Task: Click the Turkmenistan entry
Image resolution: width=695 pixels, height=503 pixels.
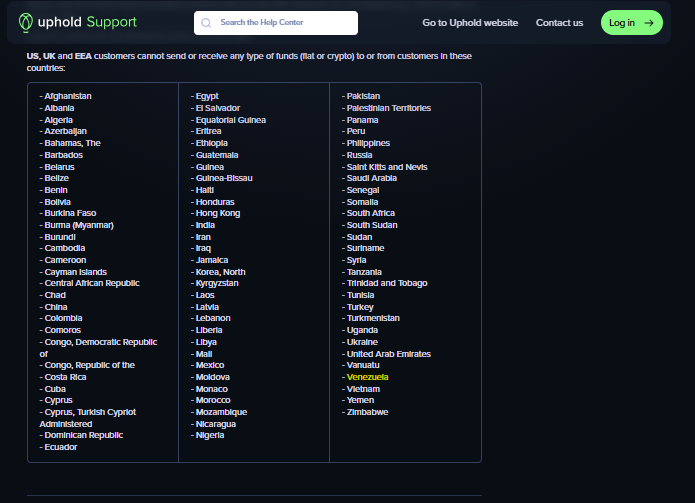Action: 373,318
